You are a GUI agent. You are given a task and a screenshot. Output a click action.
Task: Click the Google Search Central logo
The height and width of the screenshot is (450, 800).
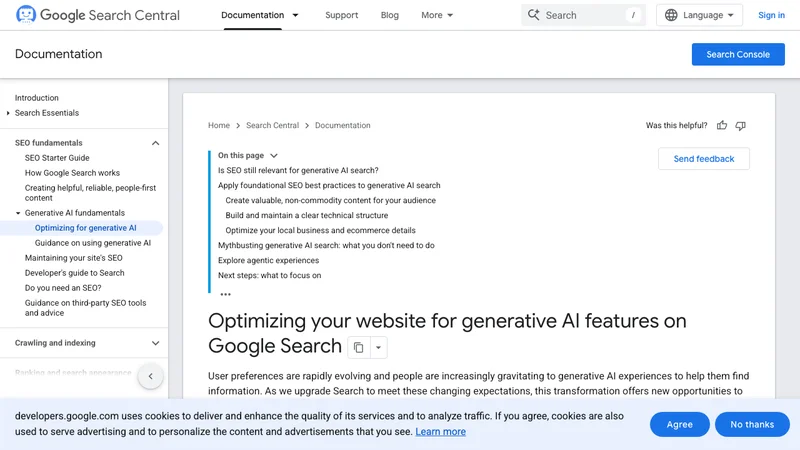(97, 15)
